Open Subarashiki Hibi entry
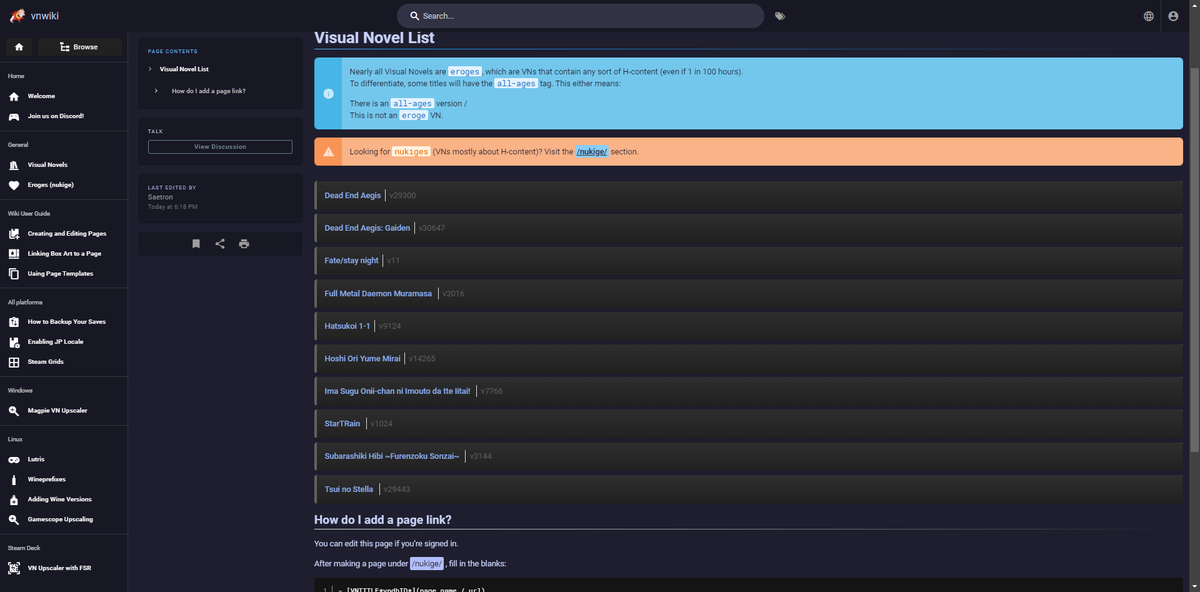The height and width of the screenshot is (592, 1200). (392, 456)
